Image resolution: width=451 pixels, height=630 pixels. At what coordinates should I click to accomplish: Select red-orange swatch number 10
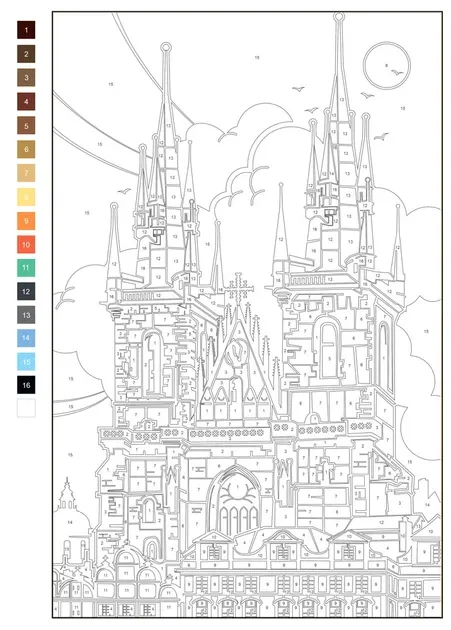click(26, 244)
